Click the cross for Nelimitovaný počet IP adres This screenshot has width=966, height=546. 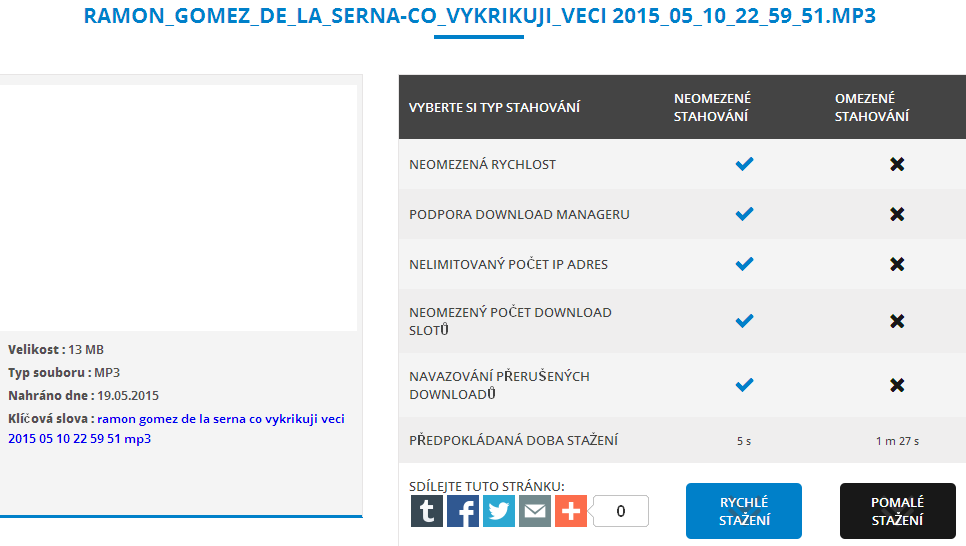[897, 264]
